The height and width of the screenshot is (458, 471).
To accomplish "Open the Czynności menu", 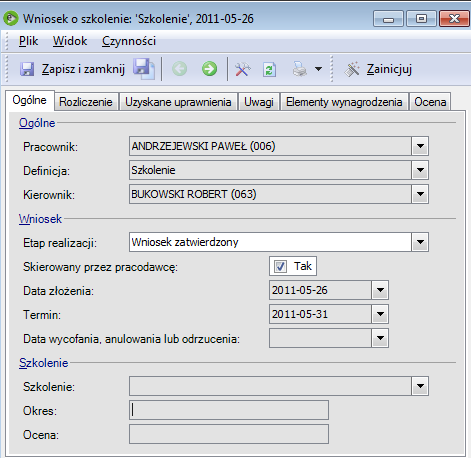I will pyautogui.click(x=129, y=41).
